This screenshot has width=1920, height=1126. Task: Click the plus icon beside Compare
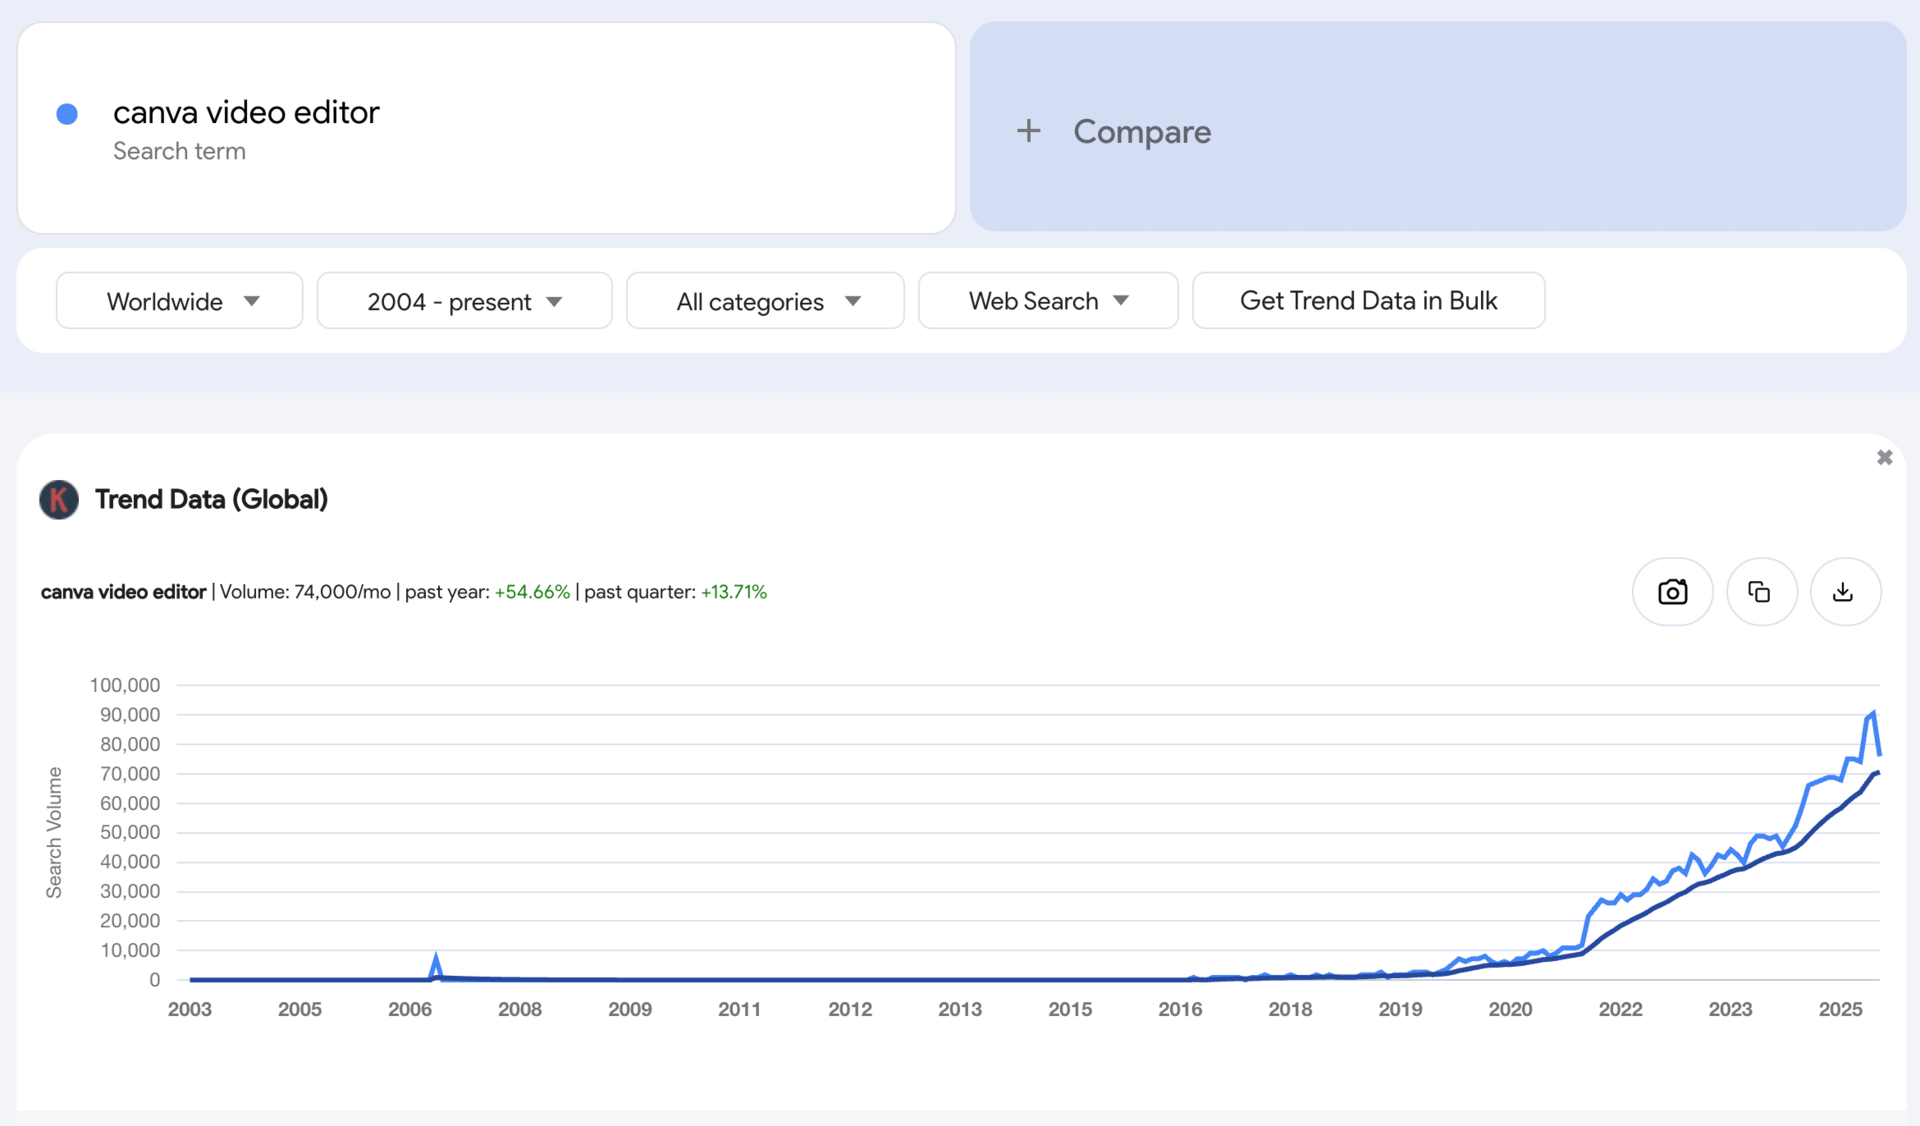(1028, 131)
